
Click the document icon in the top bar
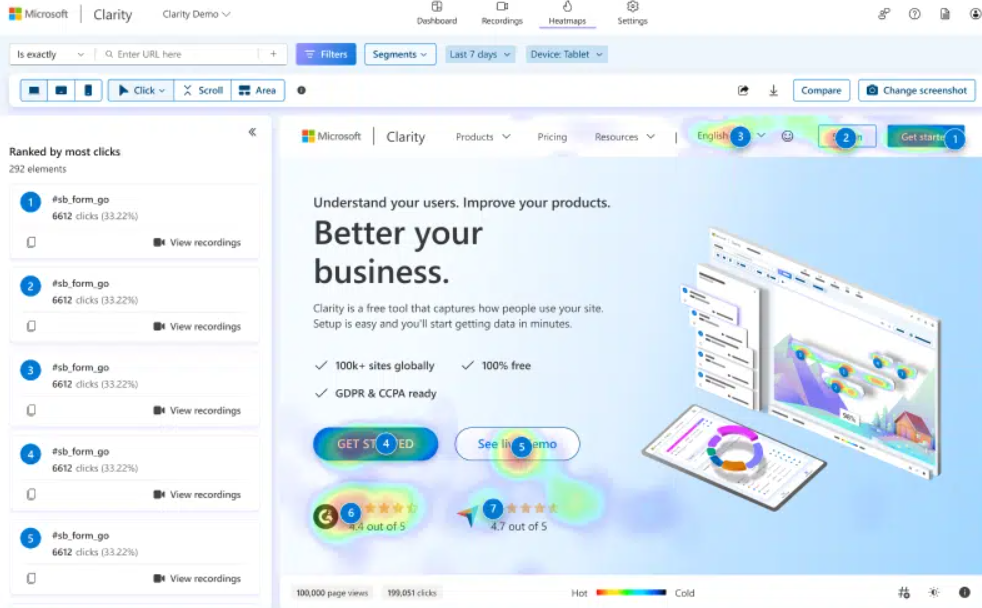(x=945, y=14)
